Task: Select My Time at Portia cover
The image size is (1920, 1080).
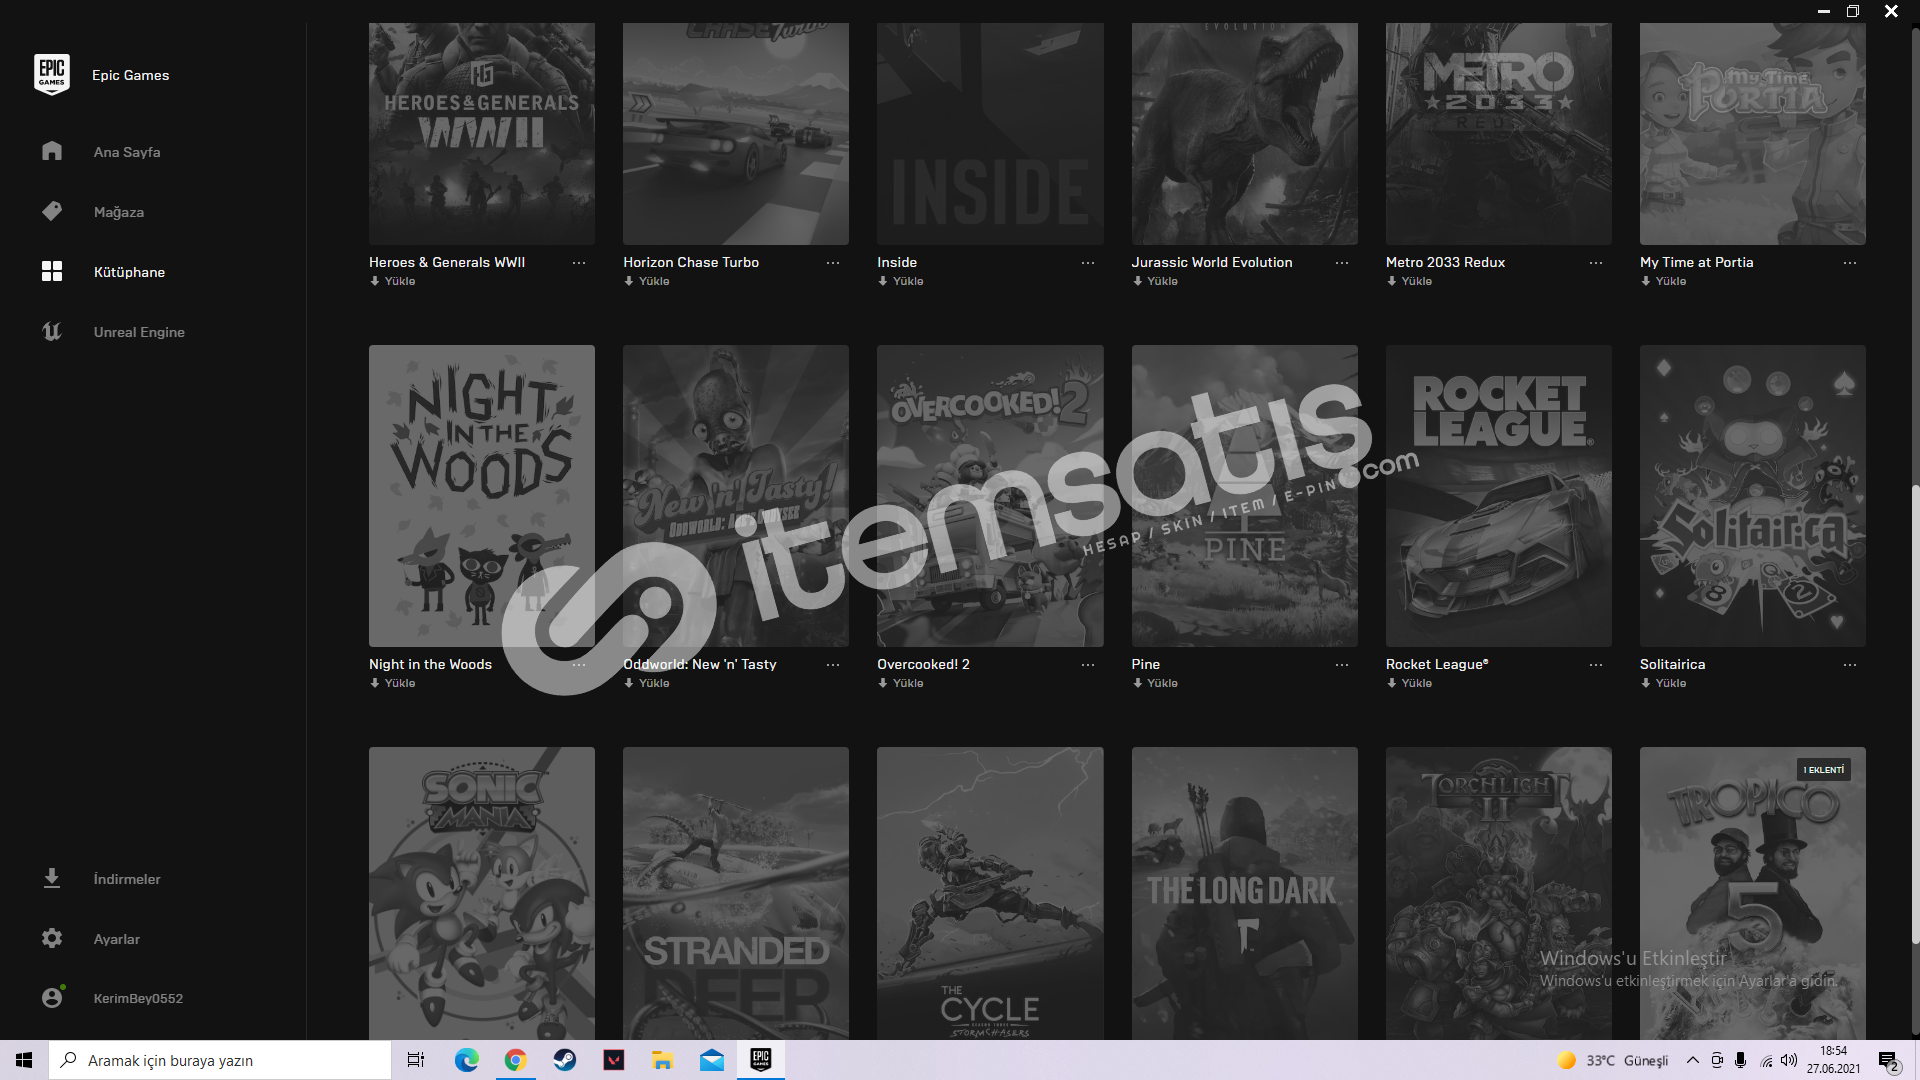Action: coord(1753,134)
